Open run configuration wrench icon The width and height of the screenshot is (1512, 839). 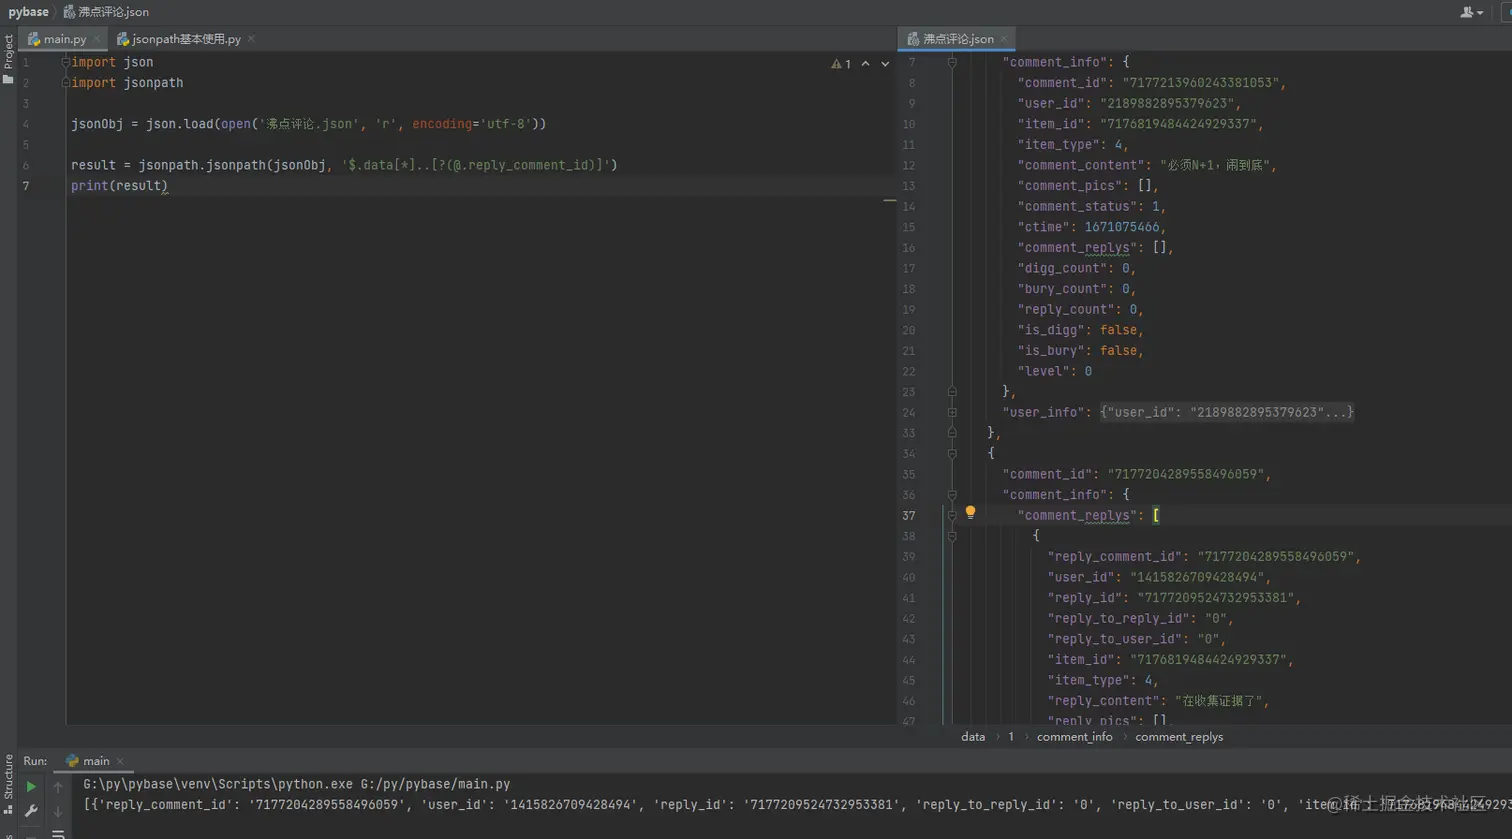click(31, 811)
